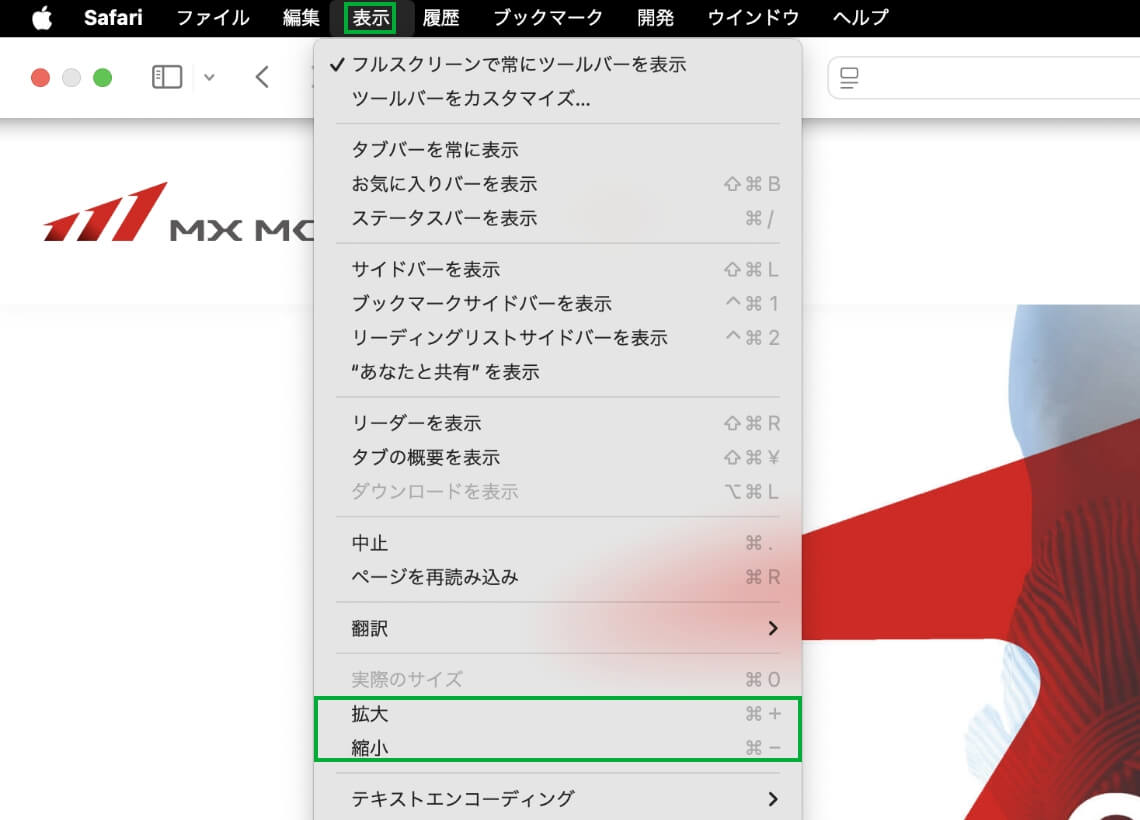
Task: Click the page icon in address bar
Action: pyautogui.click(x=850, y=78)
